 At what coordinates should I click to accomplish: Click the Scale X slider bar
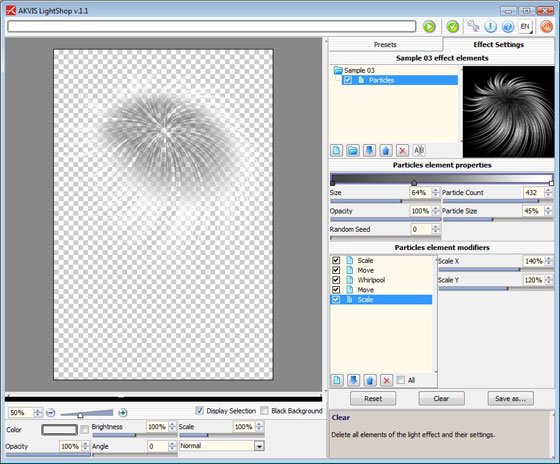[495, 270]
